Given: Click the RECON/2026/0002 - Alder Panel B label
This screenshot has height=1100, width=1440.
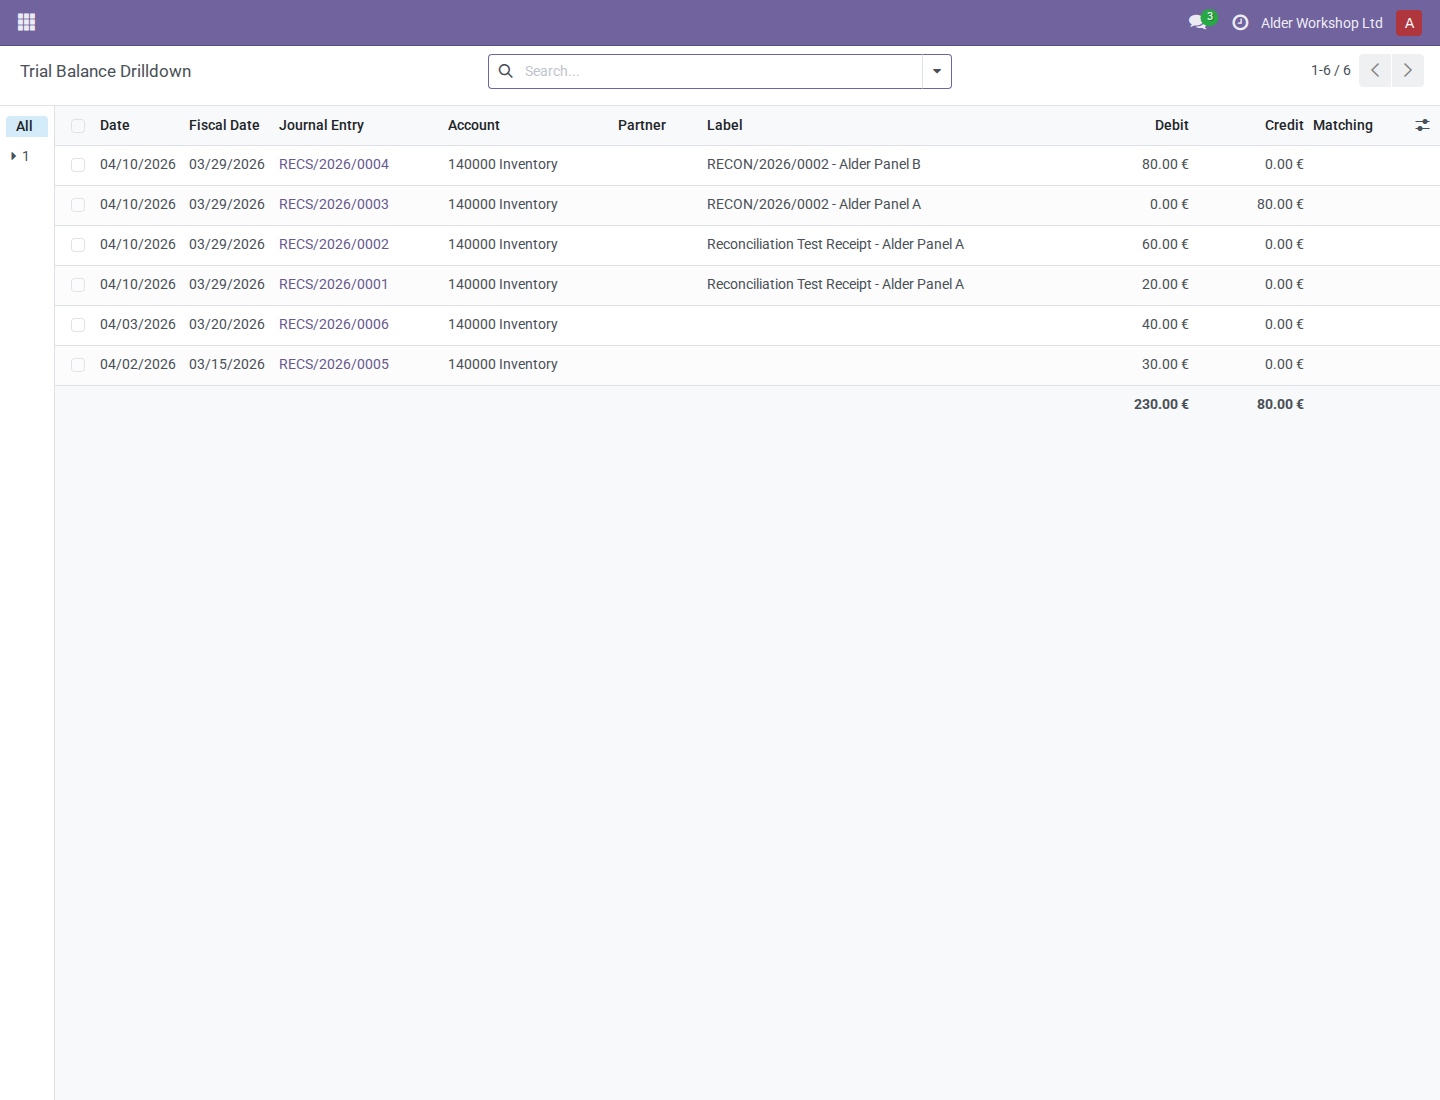Looking at the screenshot, I should [x=814, y=164].
